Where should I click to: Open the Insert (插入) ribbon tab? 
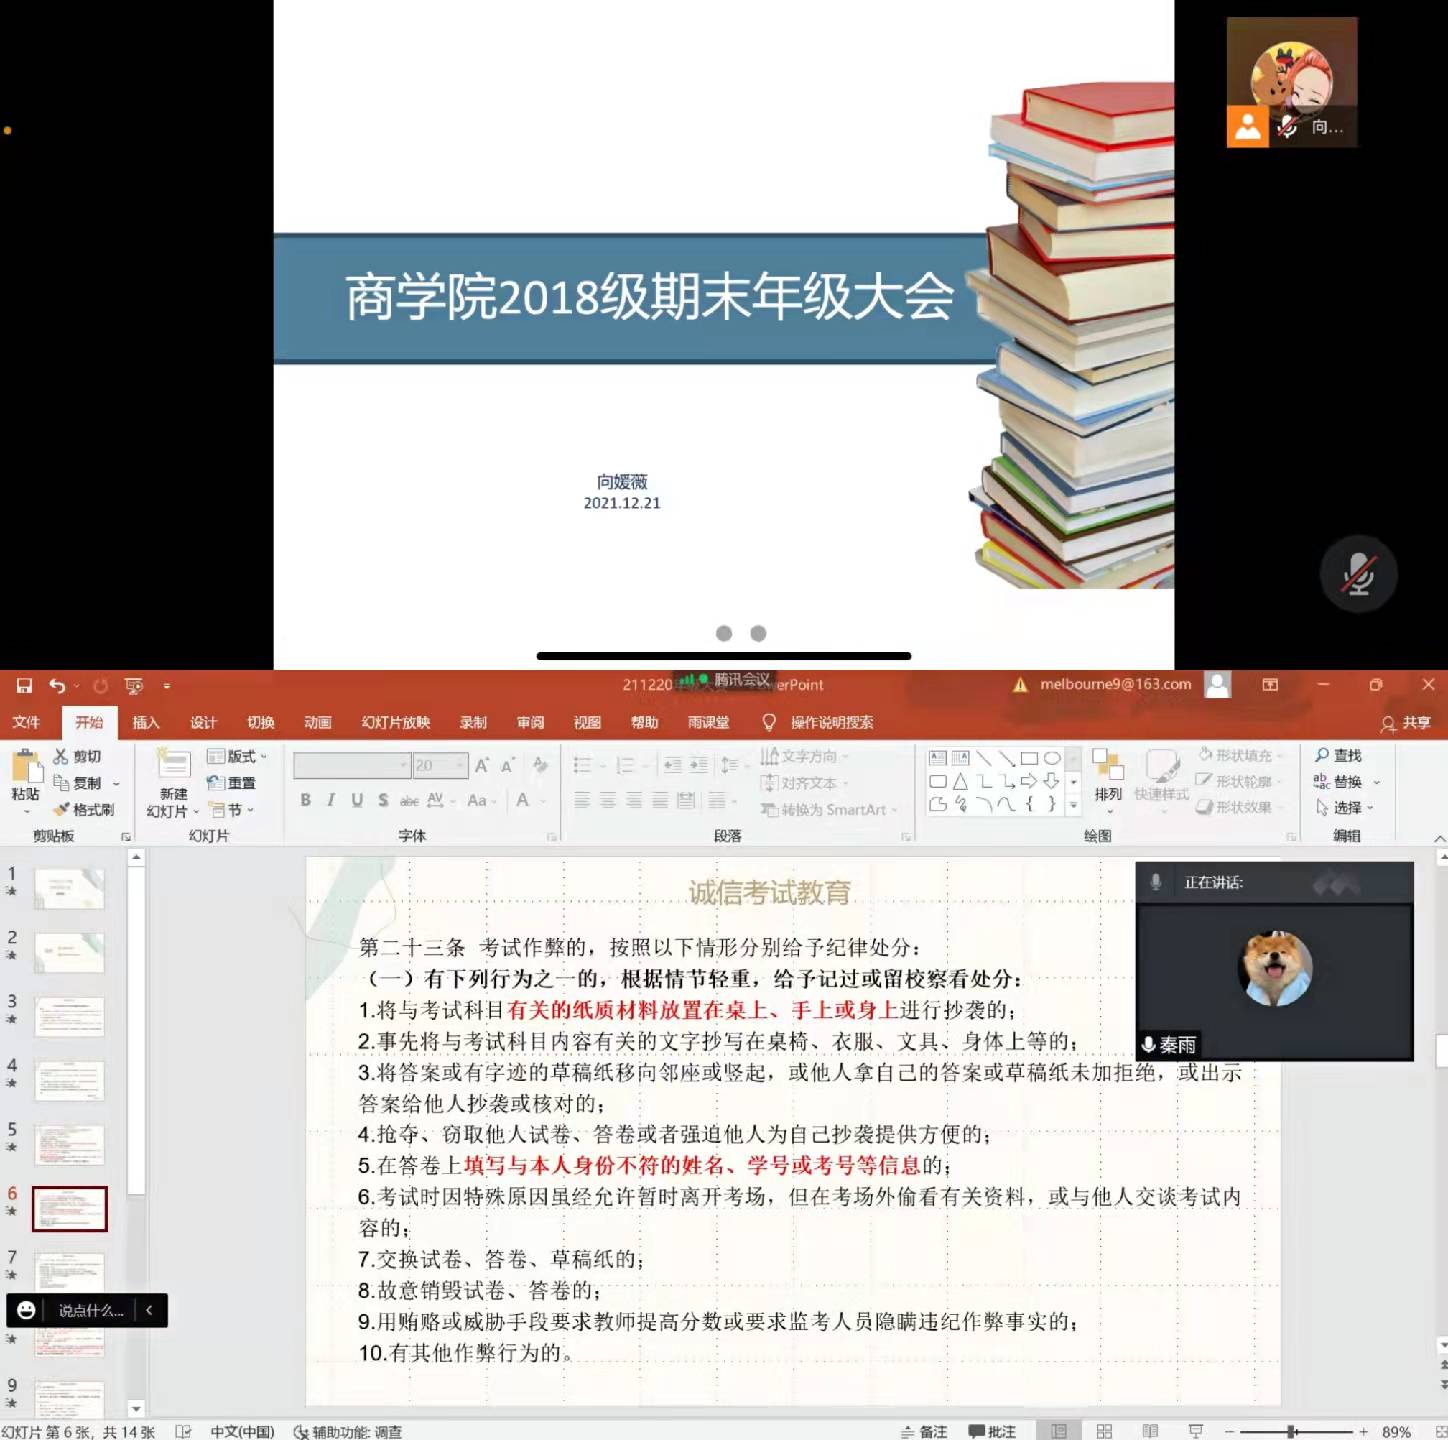click(146, 722)
